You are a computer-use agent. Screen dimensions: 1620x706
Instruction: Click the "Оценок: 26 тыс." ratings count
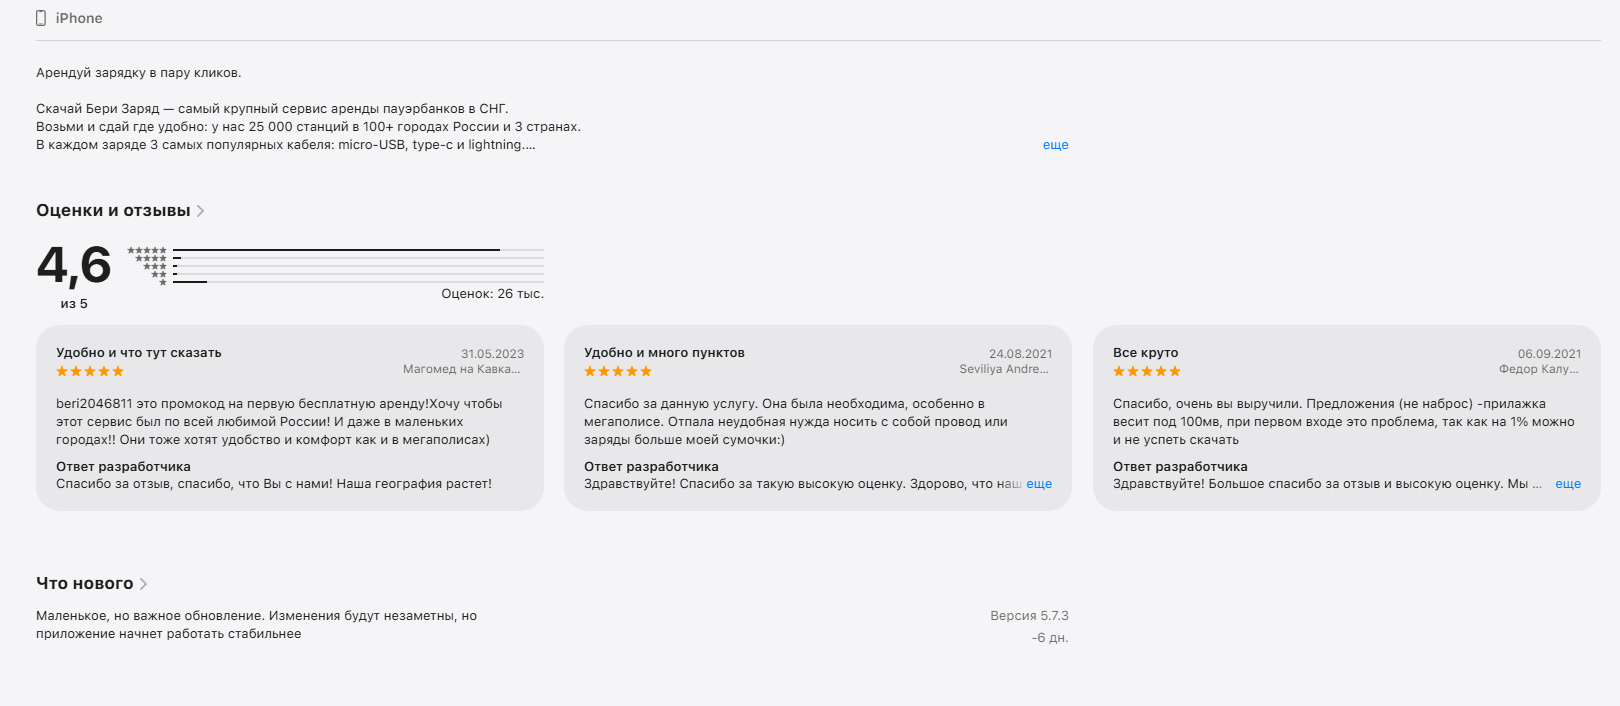(492, 294)
